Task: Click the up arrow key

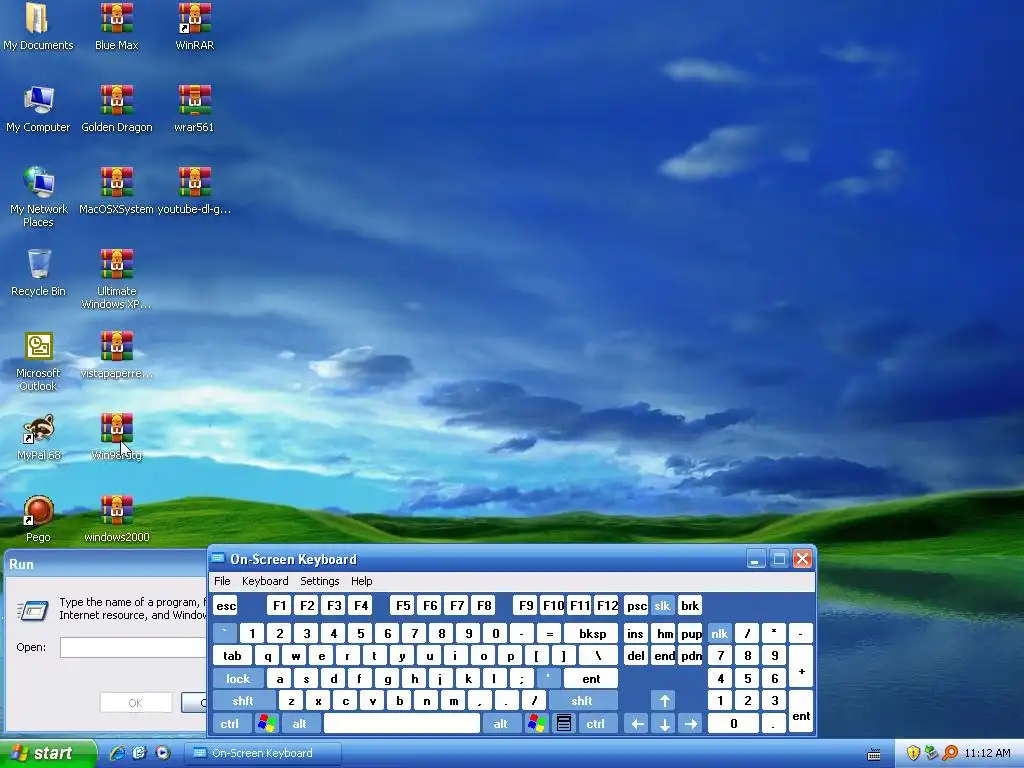Action: tap(664, 701)
